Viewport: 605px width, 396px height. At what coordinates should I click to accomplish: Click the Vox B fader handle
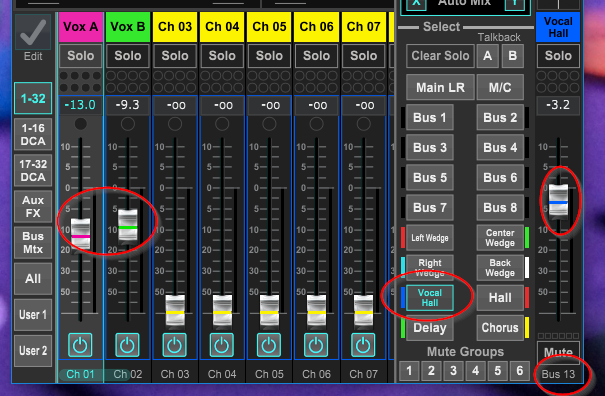click(x=128, y=225)
